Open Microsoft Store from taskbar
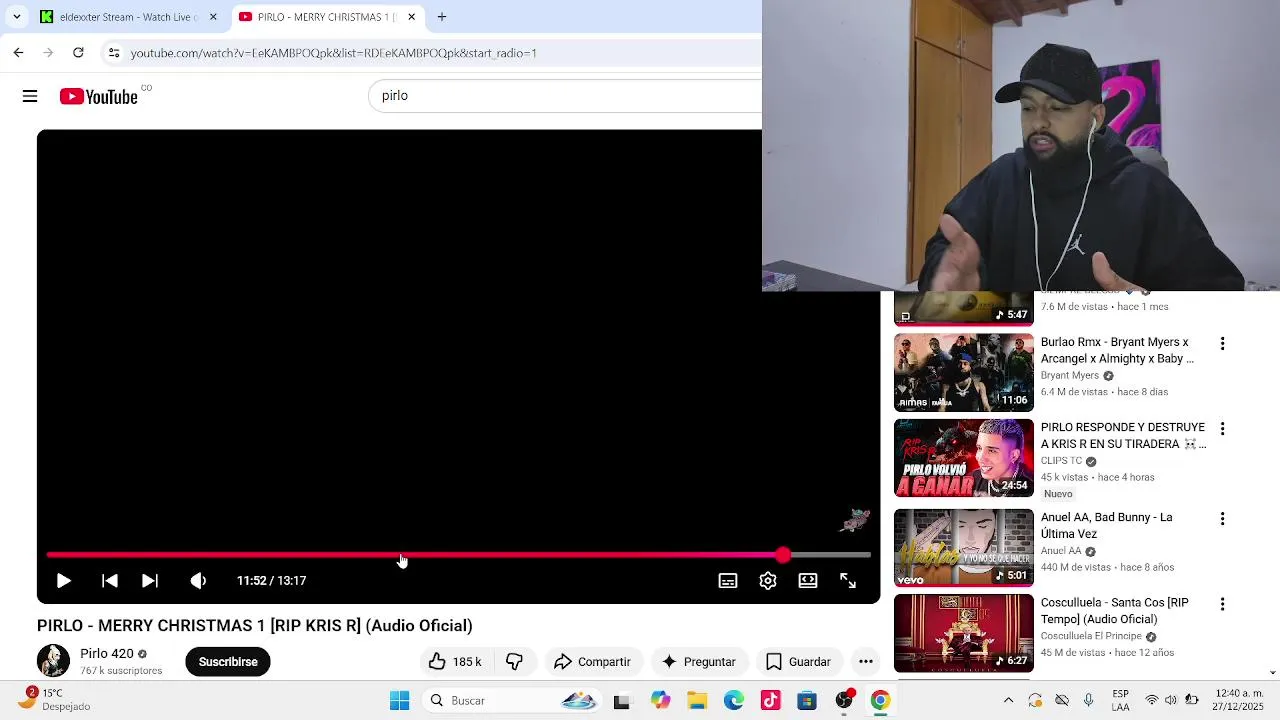The image size is (1280, 720). [807, 700]
